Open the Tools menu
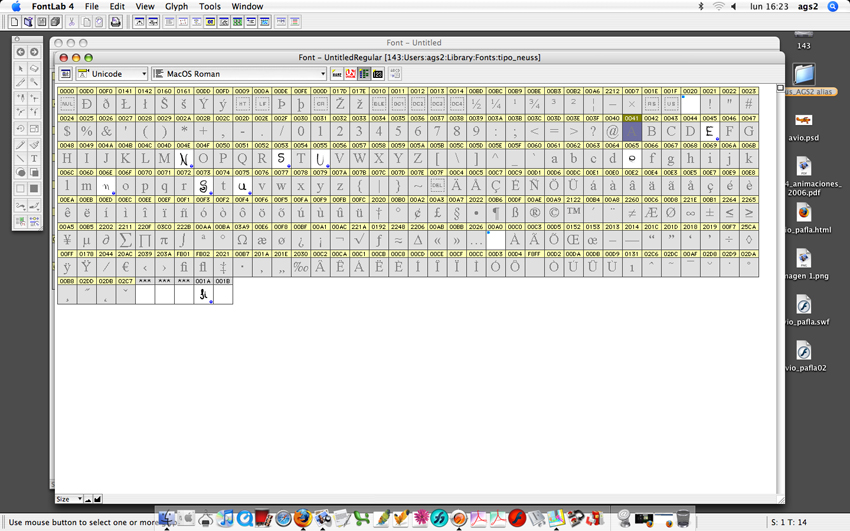Viewport: 850px width, 531px height. [x=210, y=7]
